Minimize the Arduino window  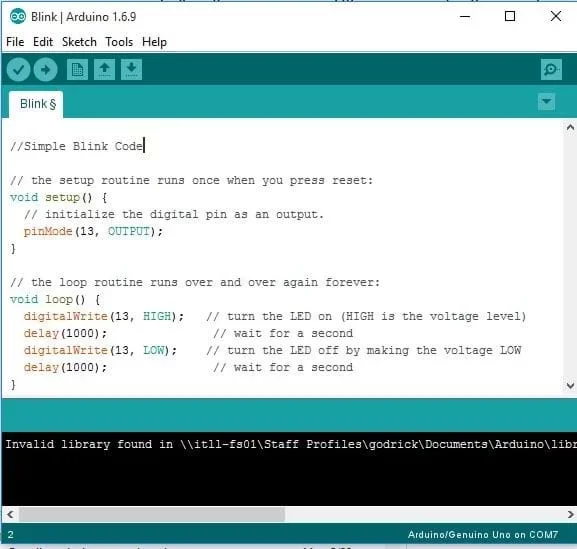tap(465, 16)
